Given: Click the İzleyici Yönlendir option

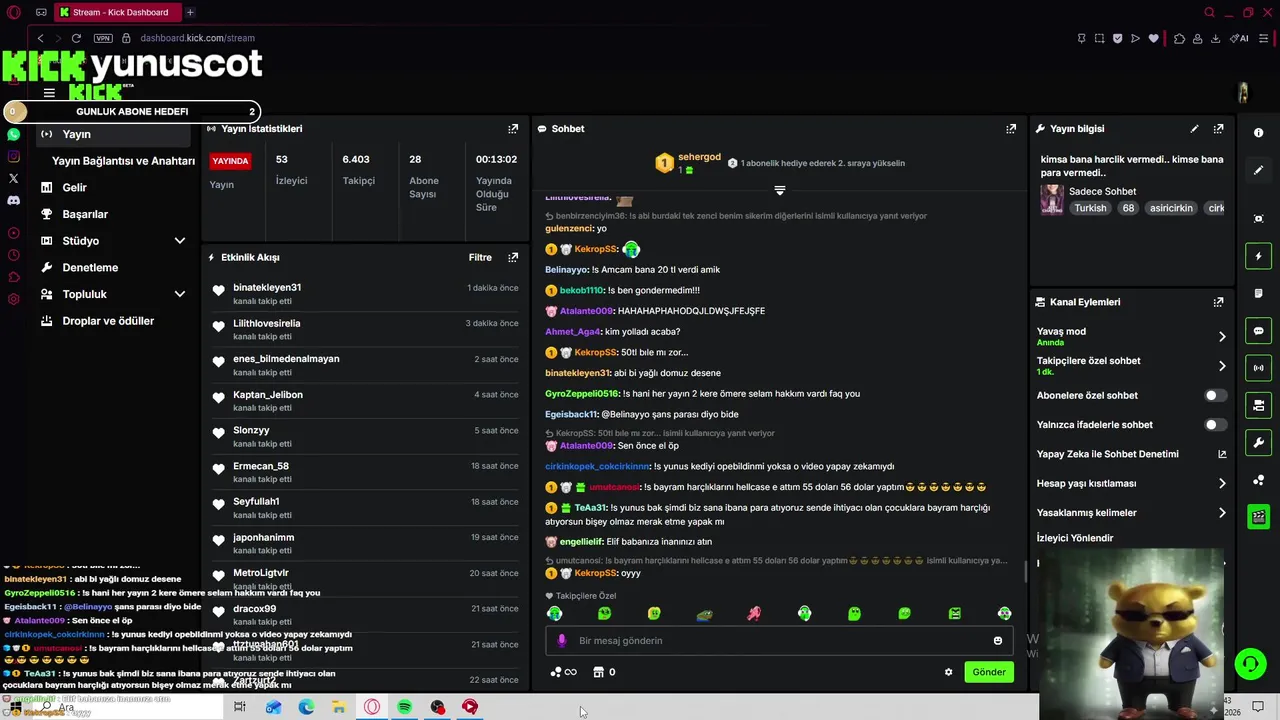Looking at the screenshot, I should point(1075,538).
